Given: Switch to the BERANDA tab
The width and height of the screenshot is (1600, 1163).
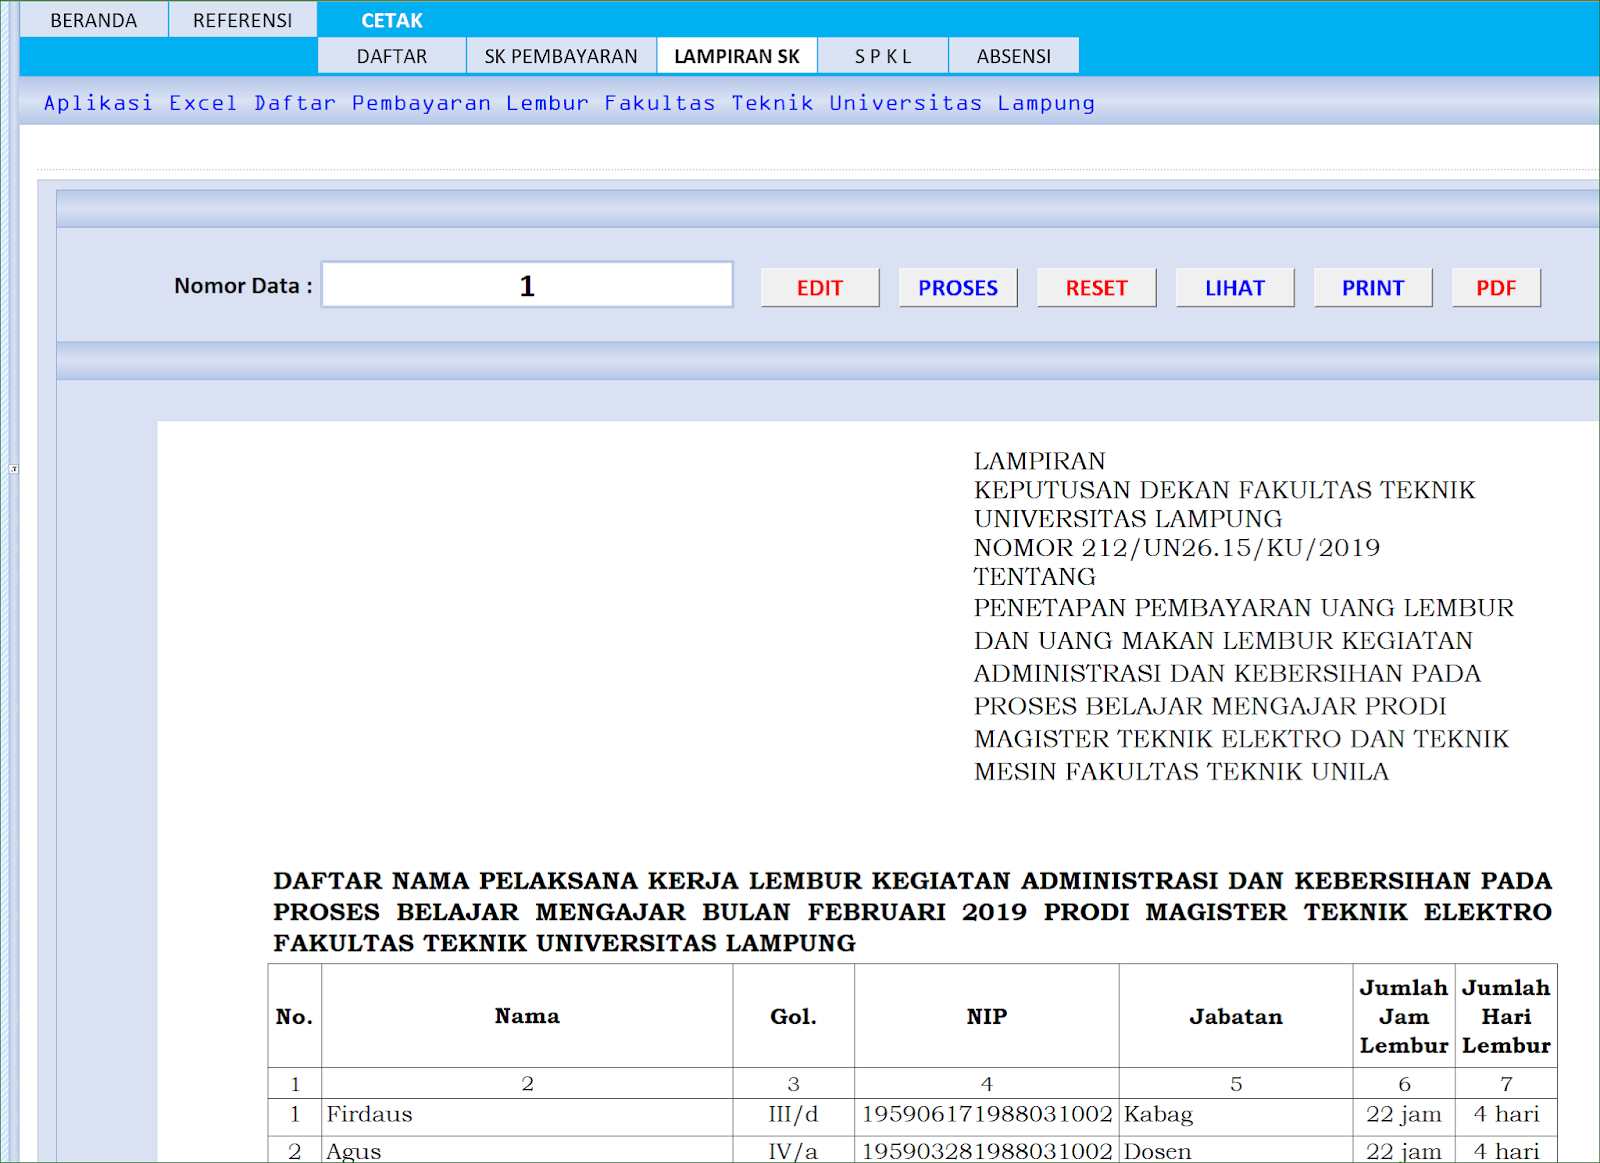Looking at the screenshot, I should pyautogui.click(x=95, y=19).
